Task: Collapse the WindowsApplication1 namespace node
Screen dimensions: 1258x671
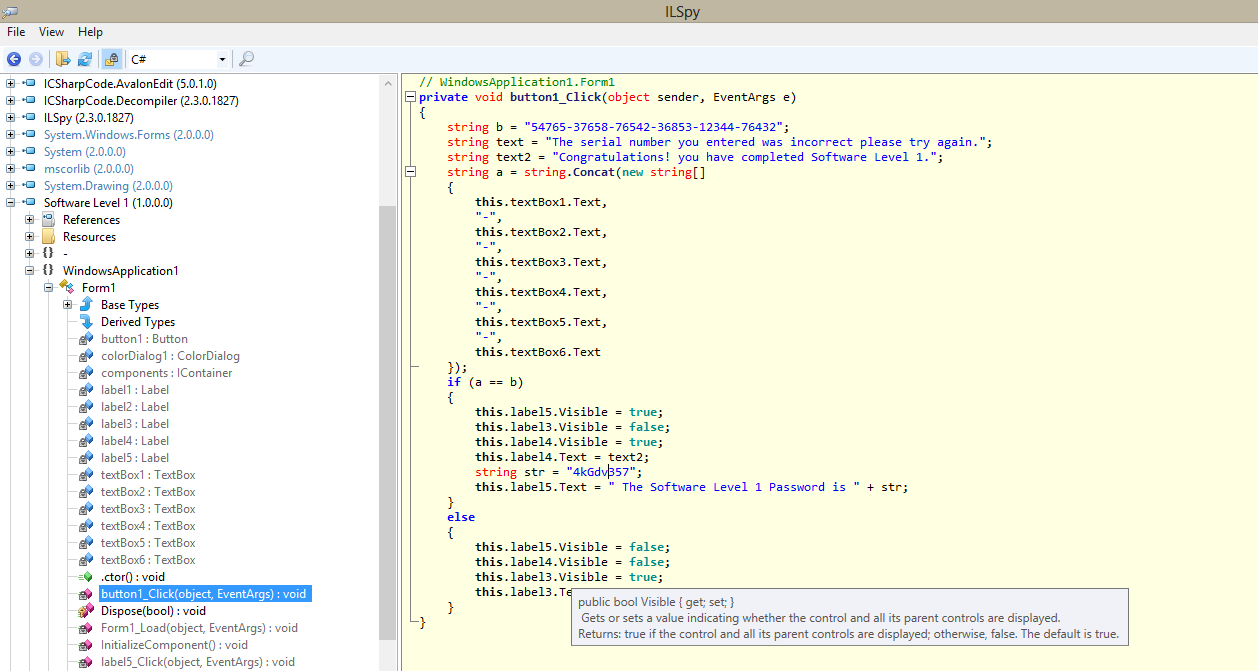Action: (x=30, y=271)
